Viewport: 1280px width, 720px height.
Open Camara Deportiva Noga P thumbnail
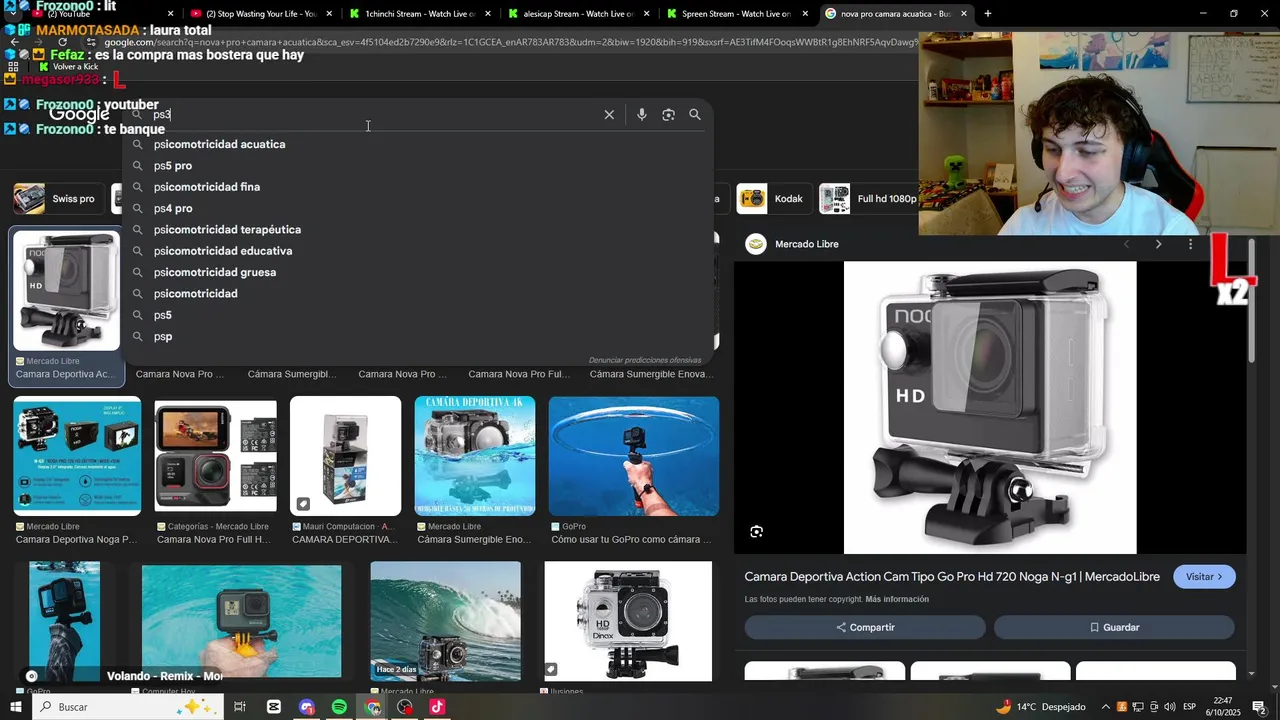coord(77,456)
